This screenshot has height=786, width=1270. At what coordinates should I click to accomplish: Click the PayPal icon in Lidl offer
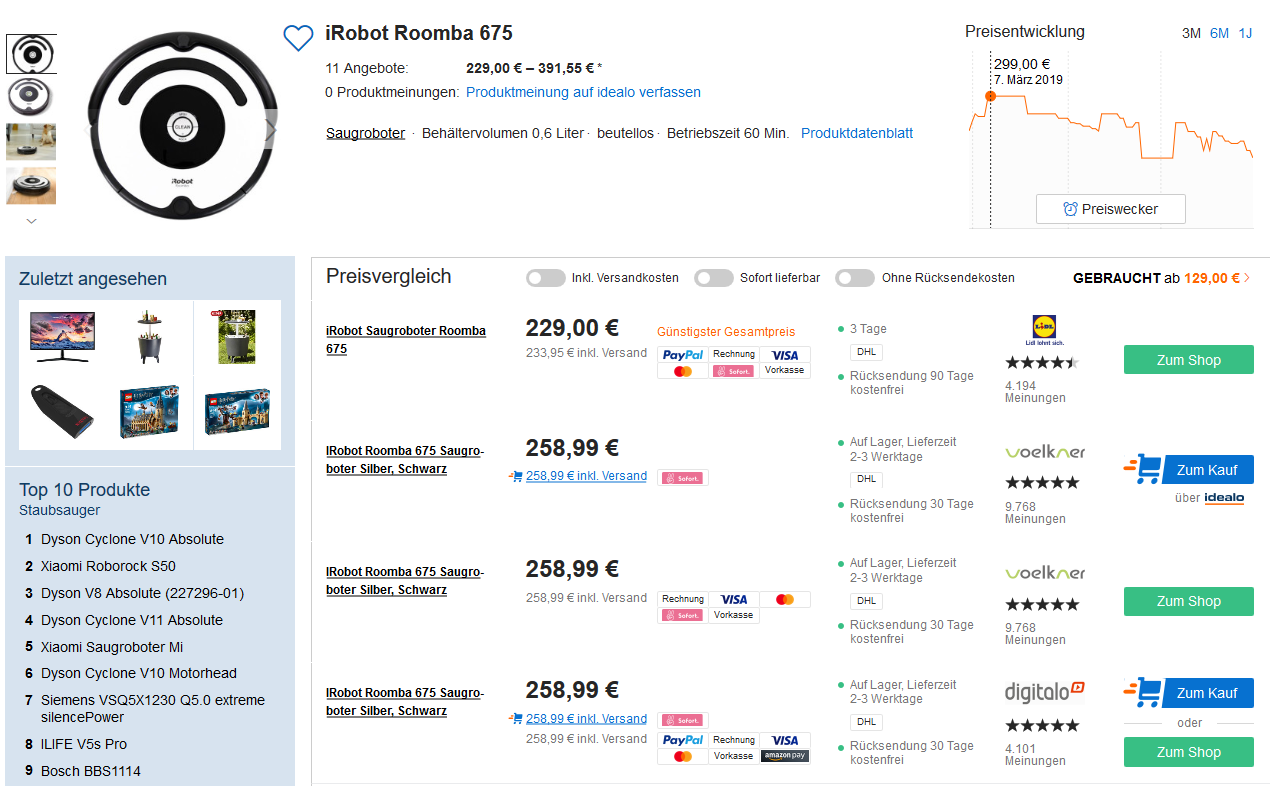click(x=683, y=355)
